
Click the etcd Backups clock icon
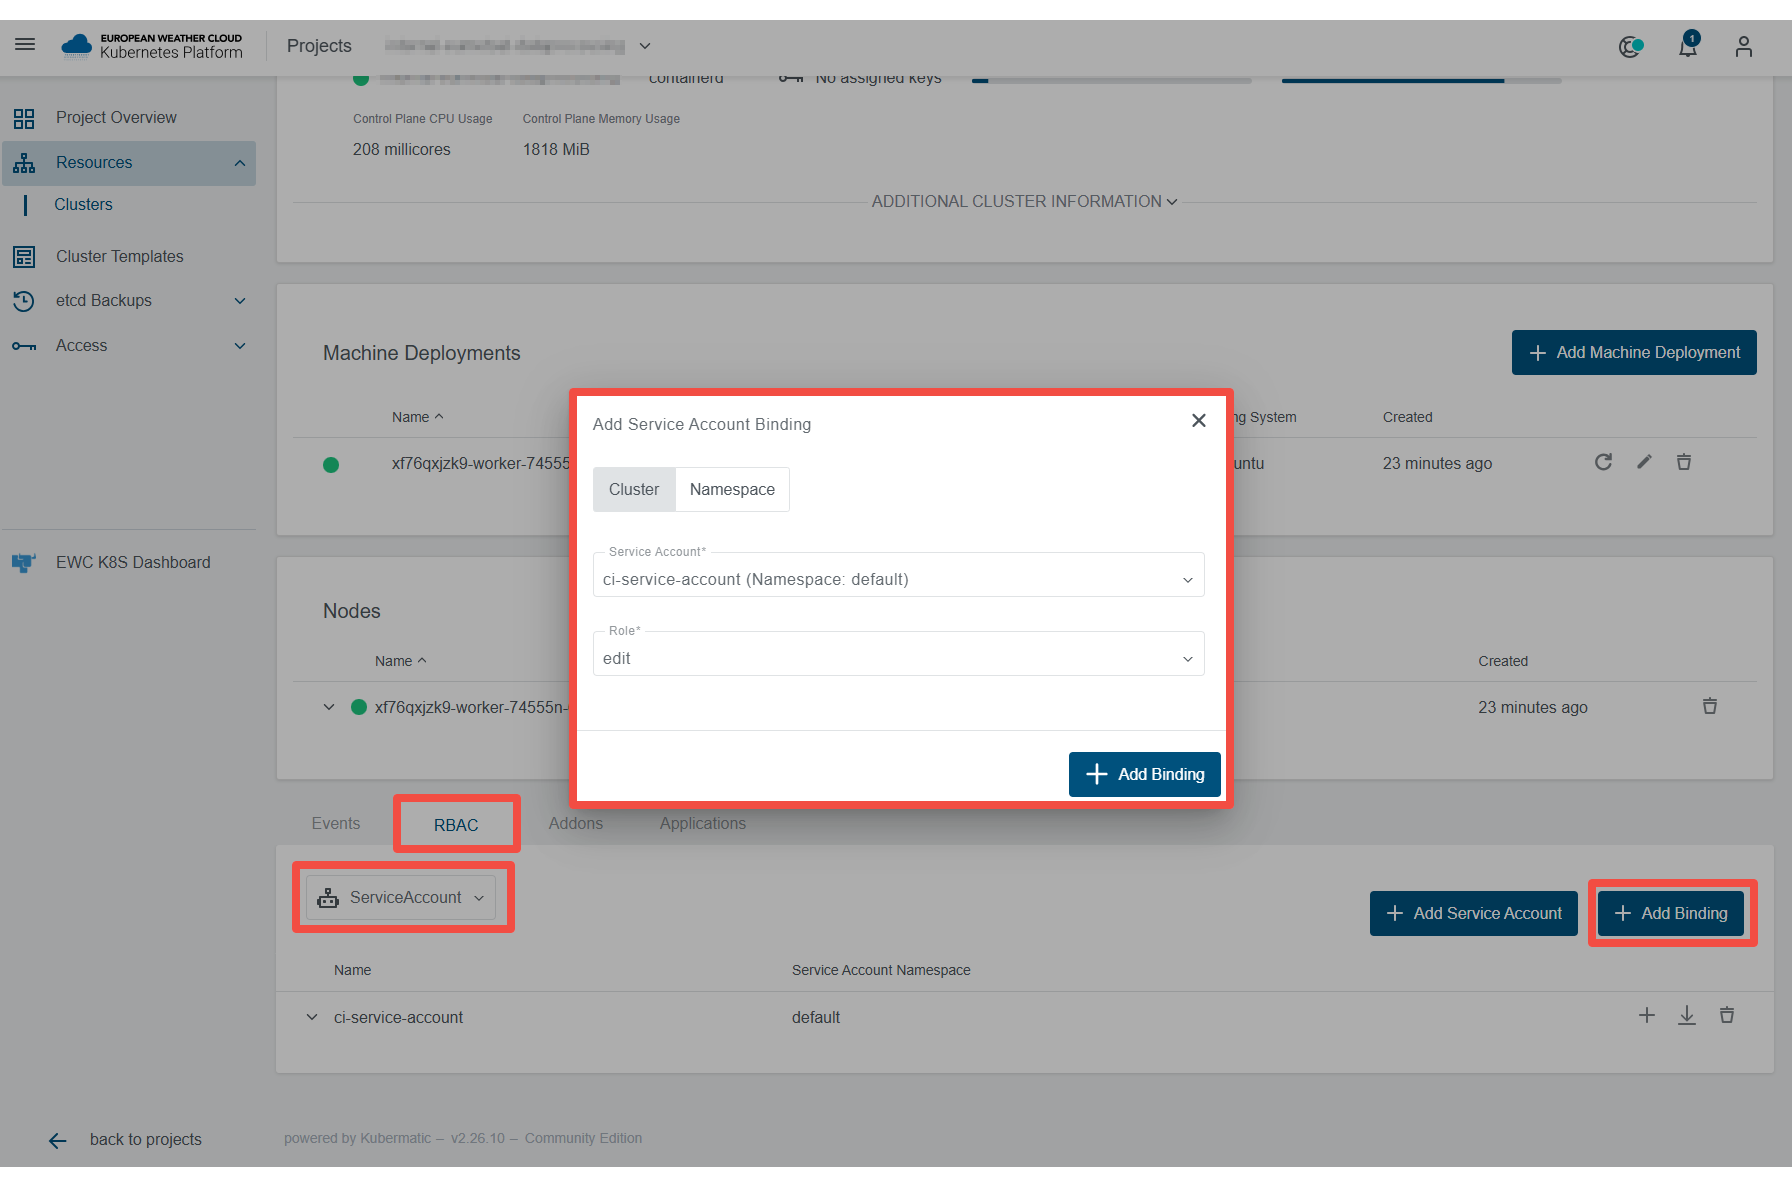pyautogui.click(x=24, y=301)
